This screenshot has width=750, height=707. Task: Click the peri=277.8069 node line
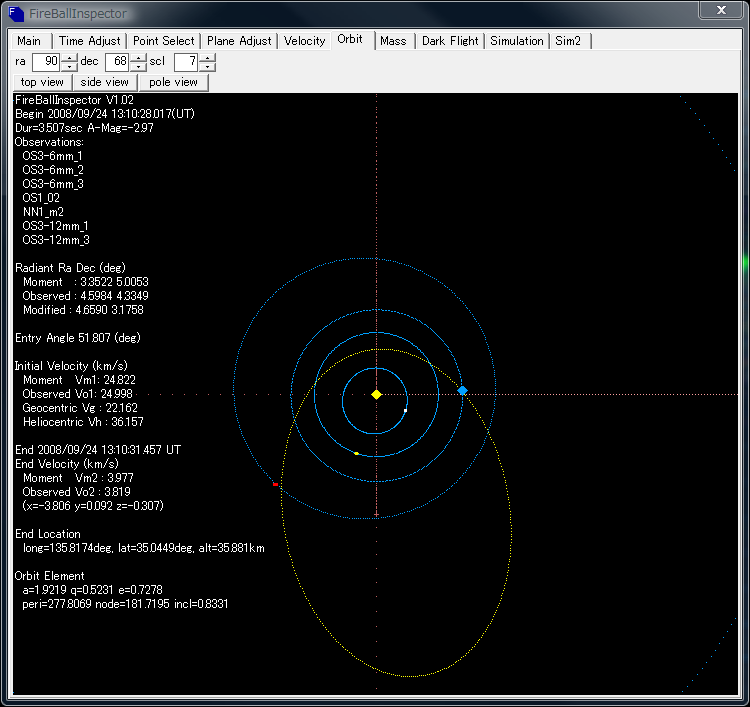tap(125, 604)
